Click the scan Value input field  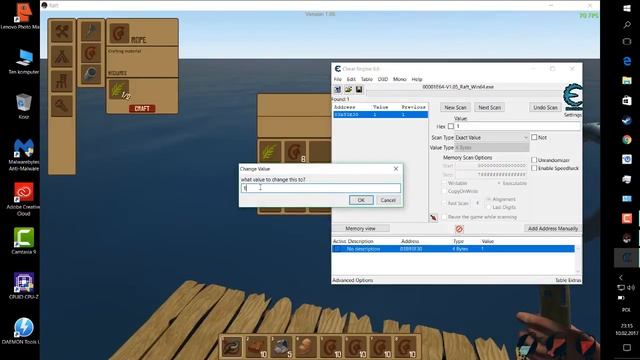[x=517, y=127]
